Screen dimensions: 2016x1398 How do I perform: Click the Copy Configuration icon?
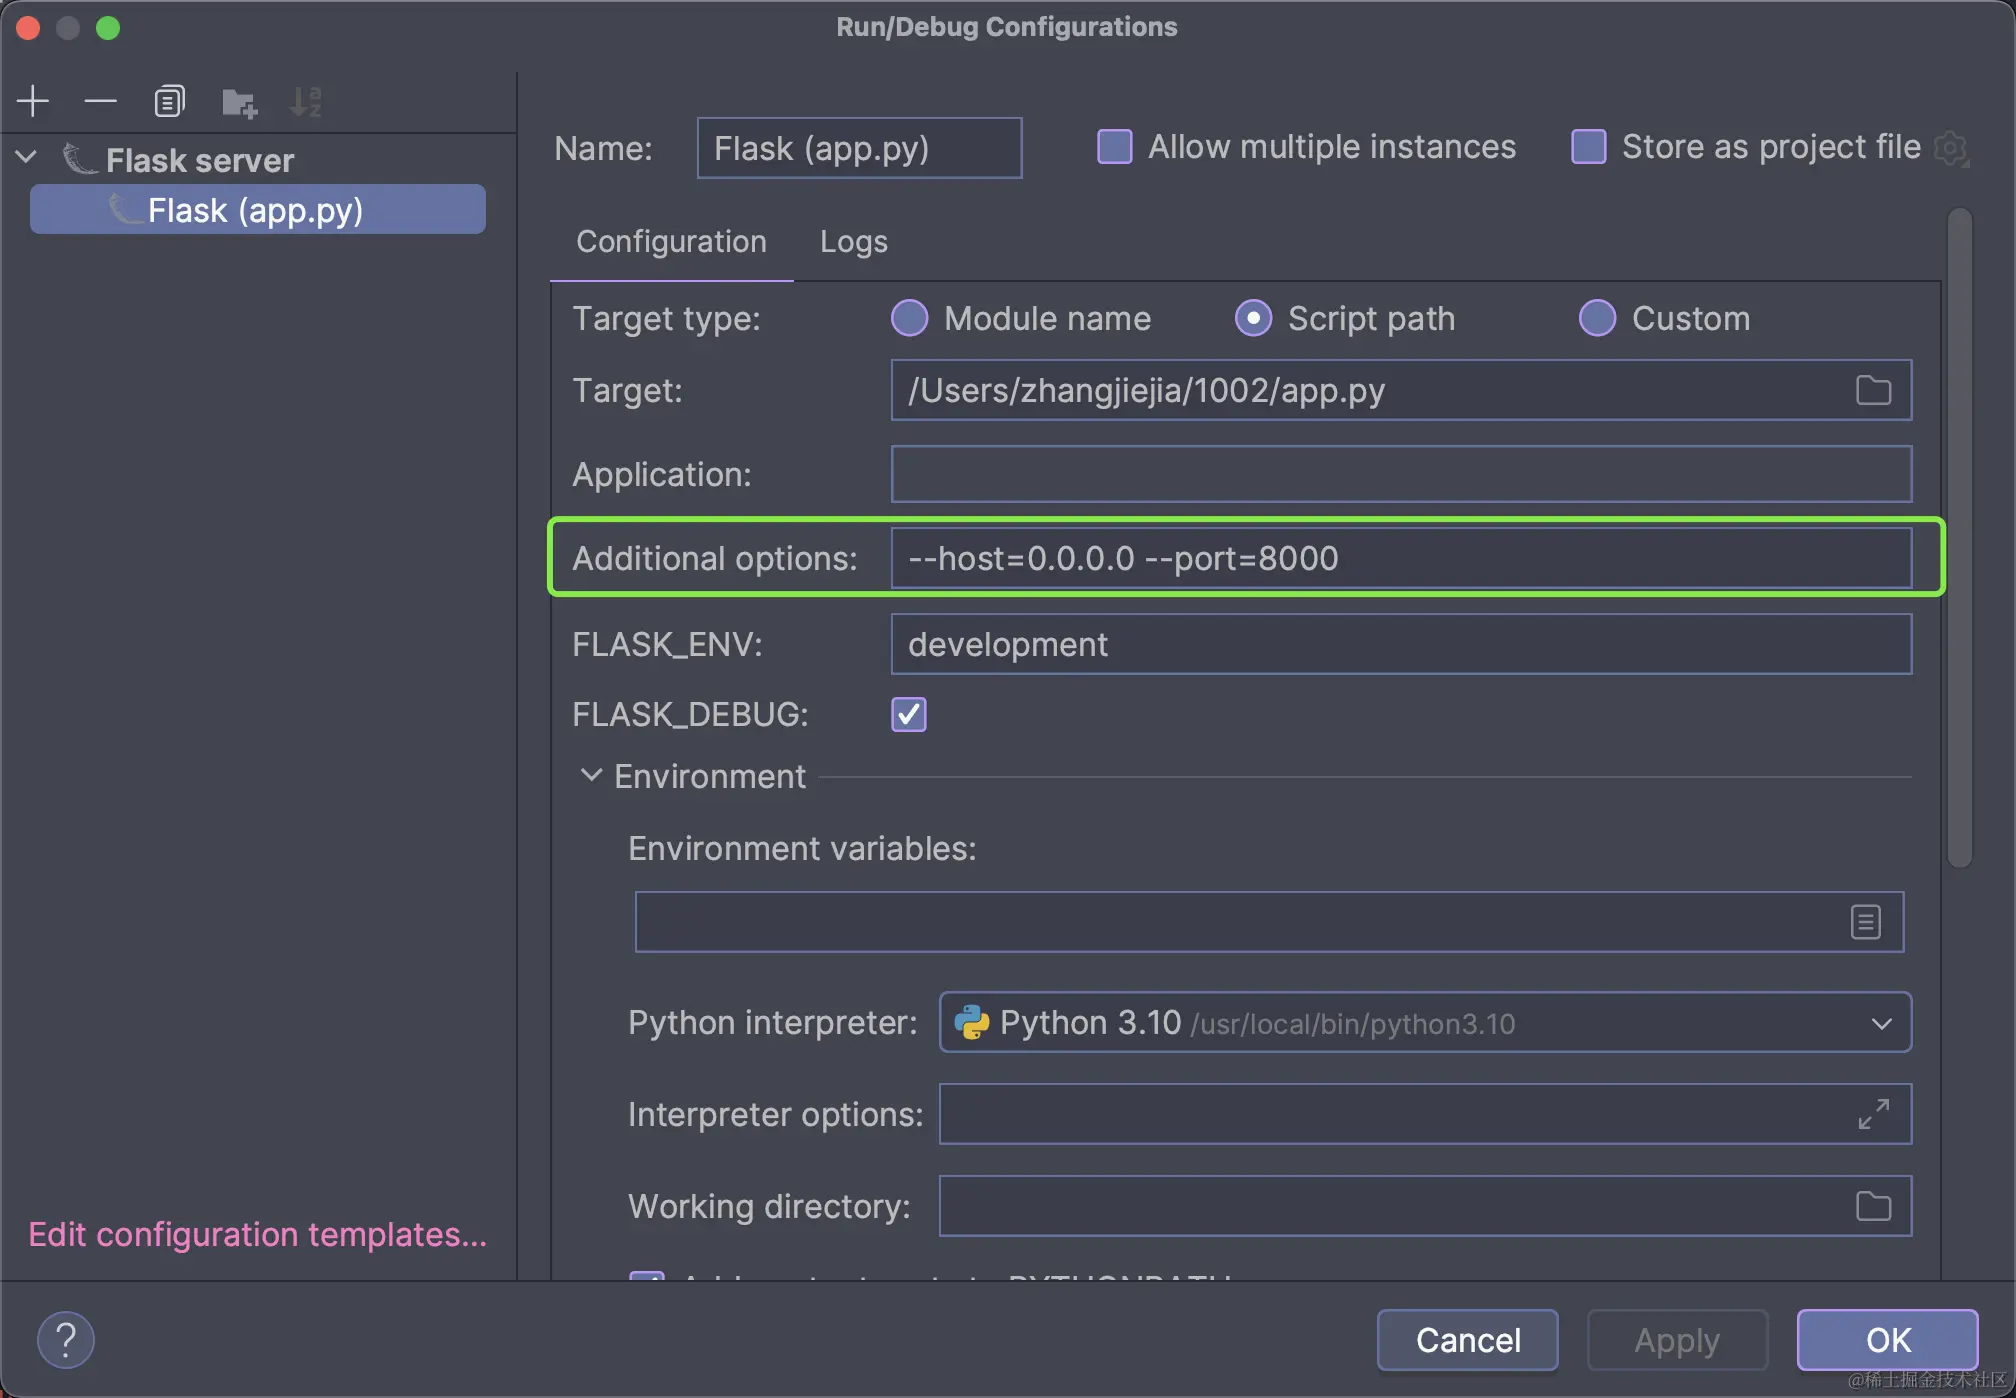(169, 101)
